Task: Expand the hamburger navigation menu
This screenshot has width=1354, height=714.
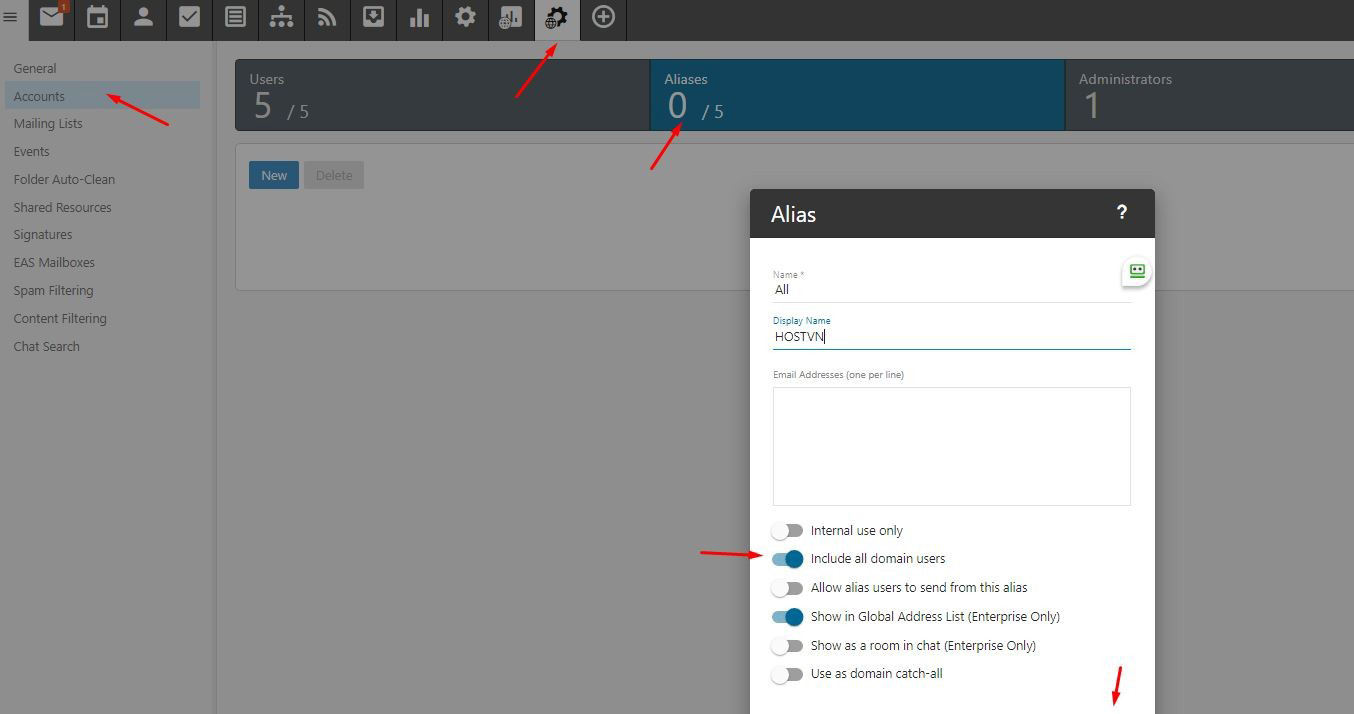Action: point(11,17)
